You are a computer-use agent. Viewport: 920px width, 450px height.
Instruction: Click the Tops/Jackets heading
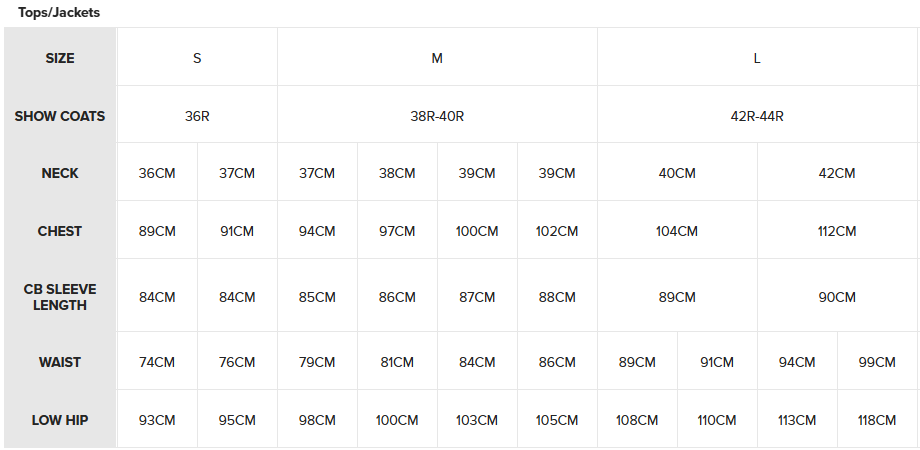[59, 13]
